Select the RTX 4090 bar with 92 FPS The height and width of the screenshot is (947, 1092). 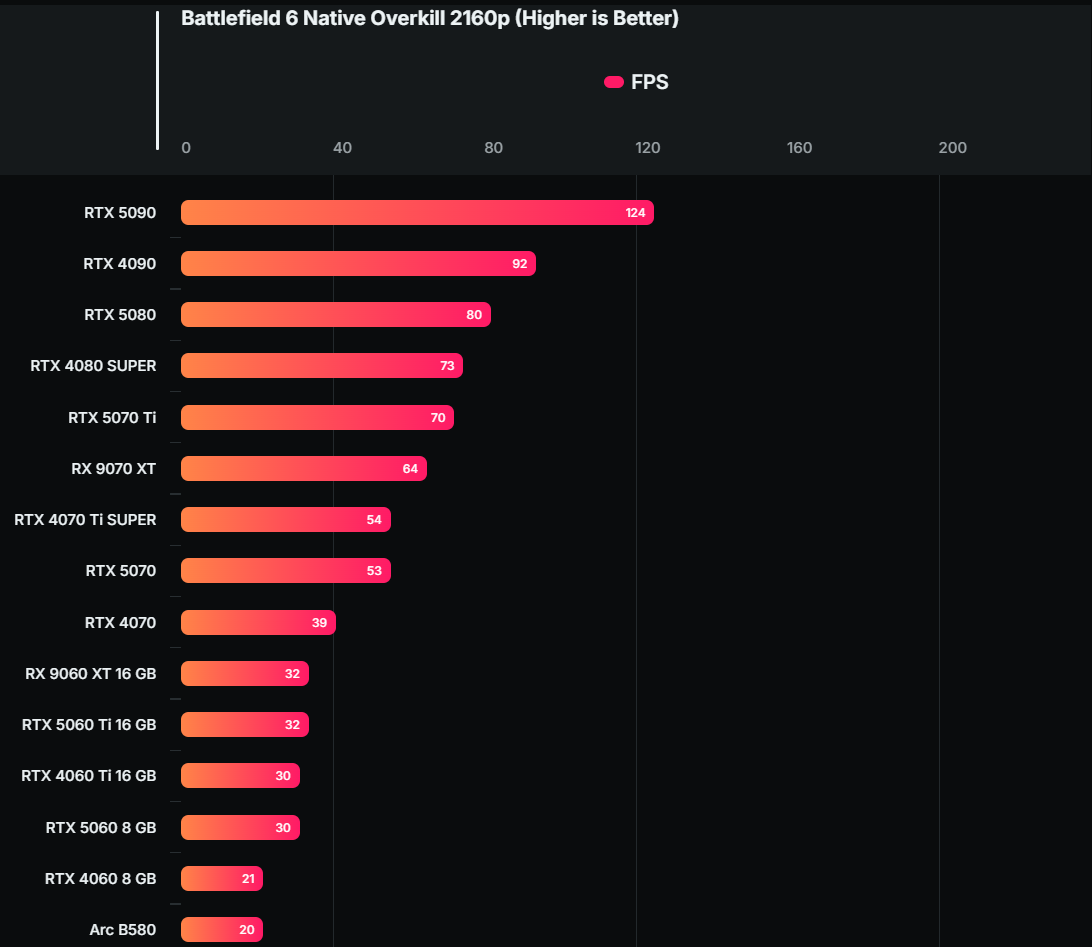[358, 264]
